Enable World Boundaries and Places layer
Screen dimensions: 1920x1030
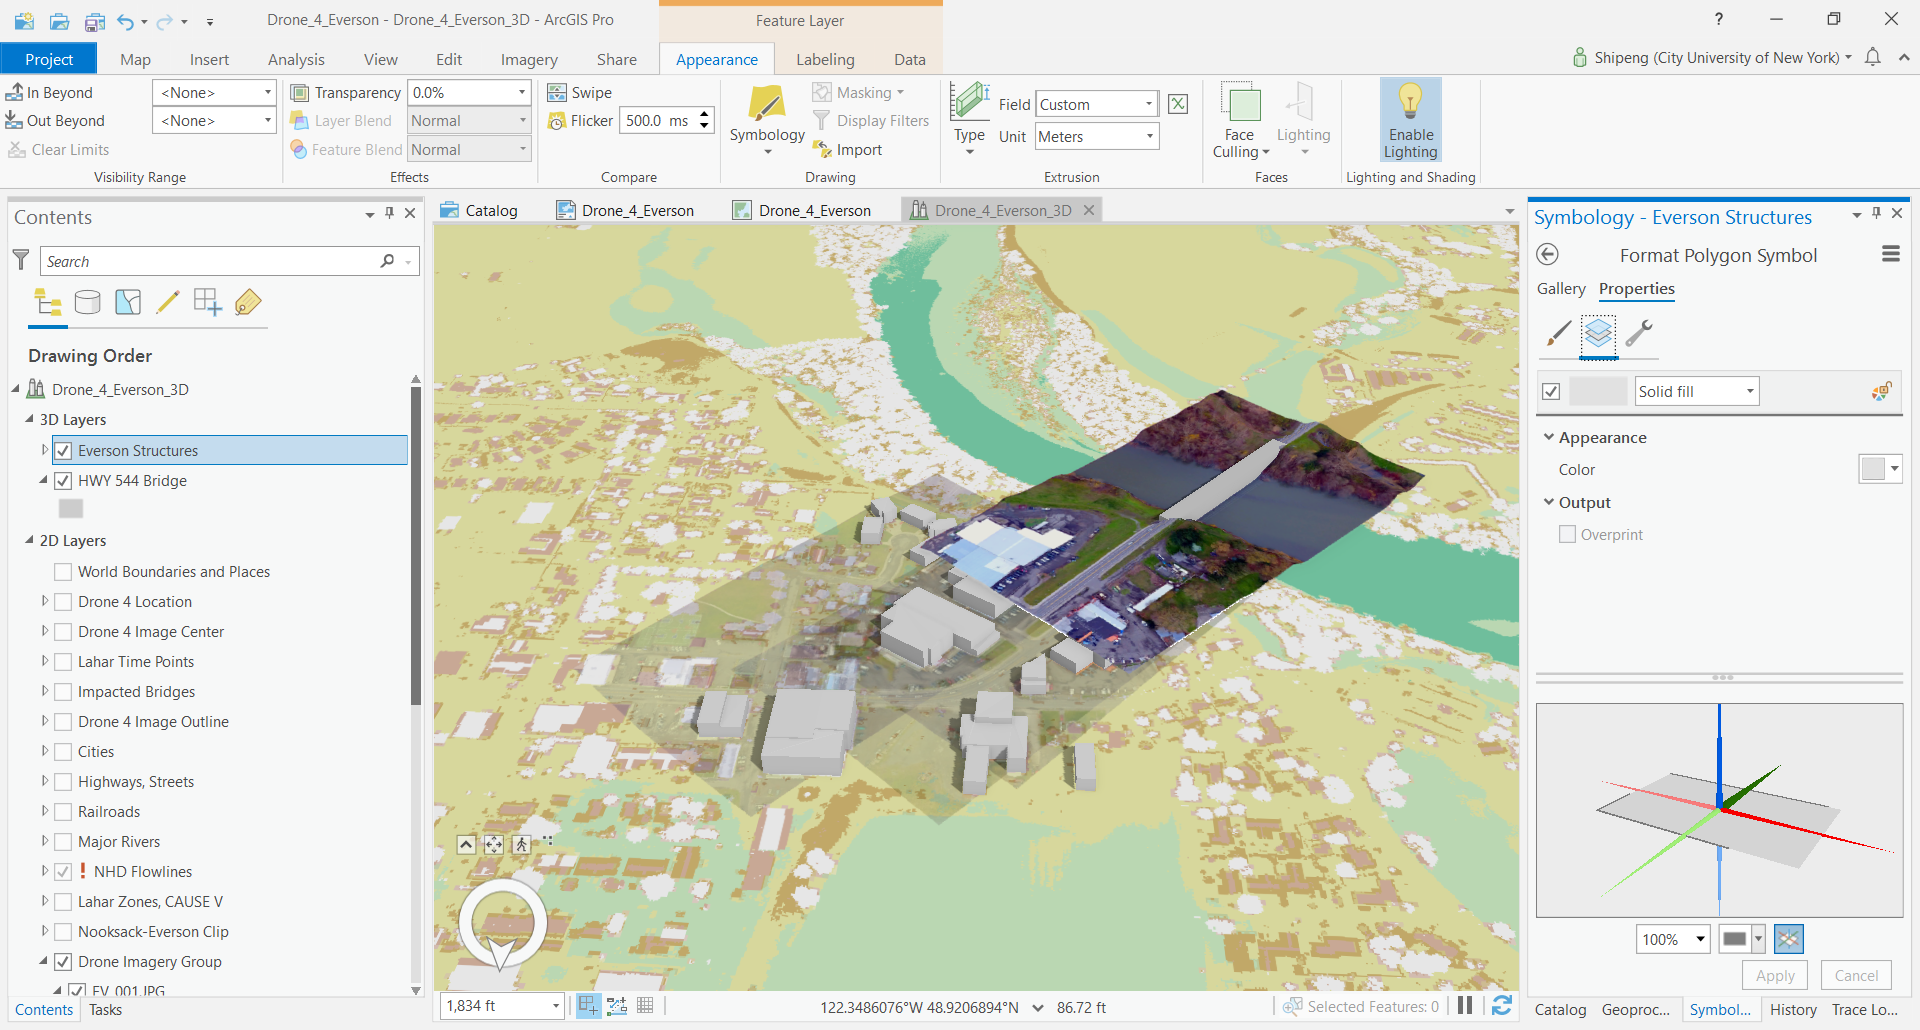pos(63,571)
